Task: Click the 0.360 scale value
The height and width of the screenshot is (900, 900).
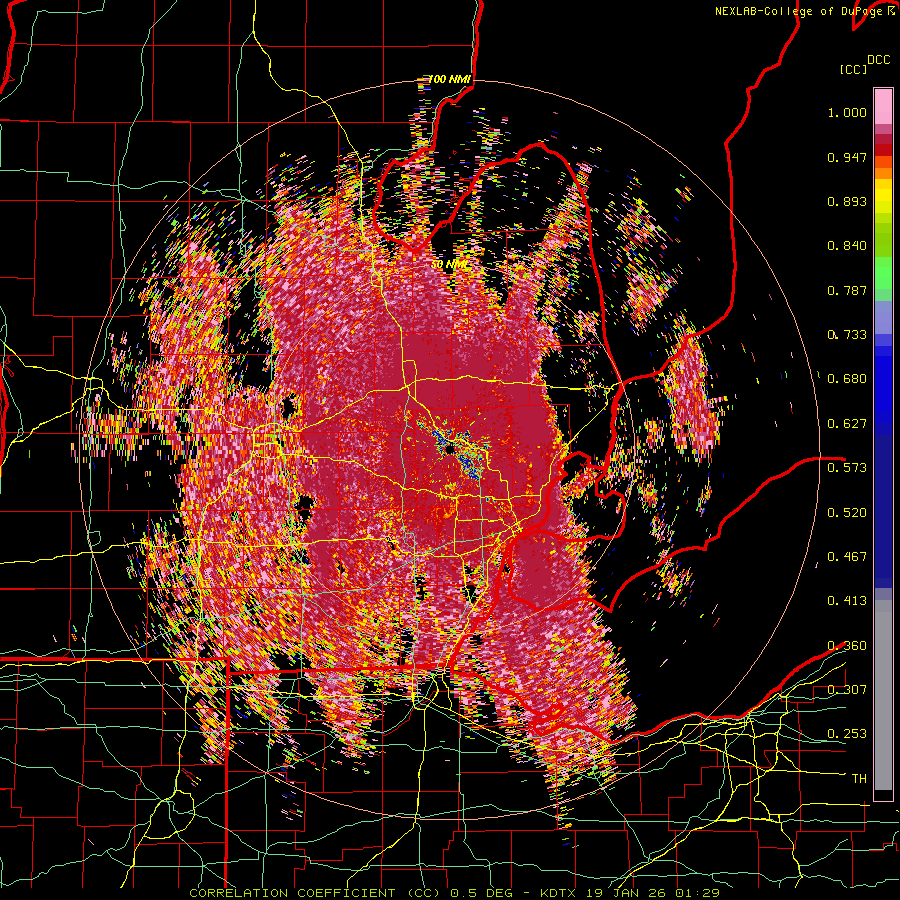Action: coord(847,646)
